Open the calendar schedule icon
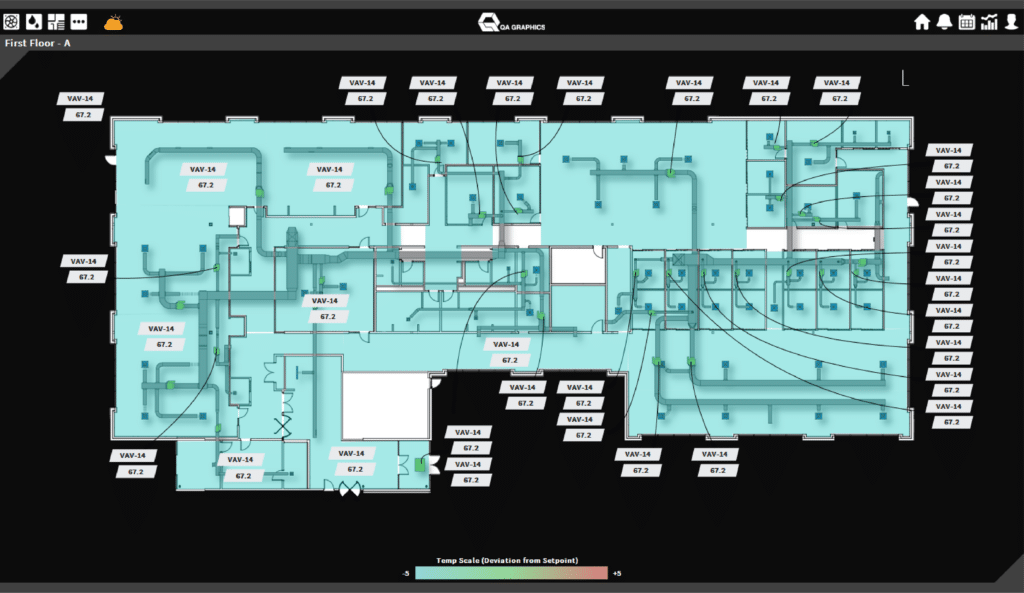Image resolution: width=1024 pixels, height=593 pixels. (x=967, y=22)
